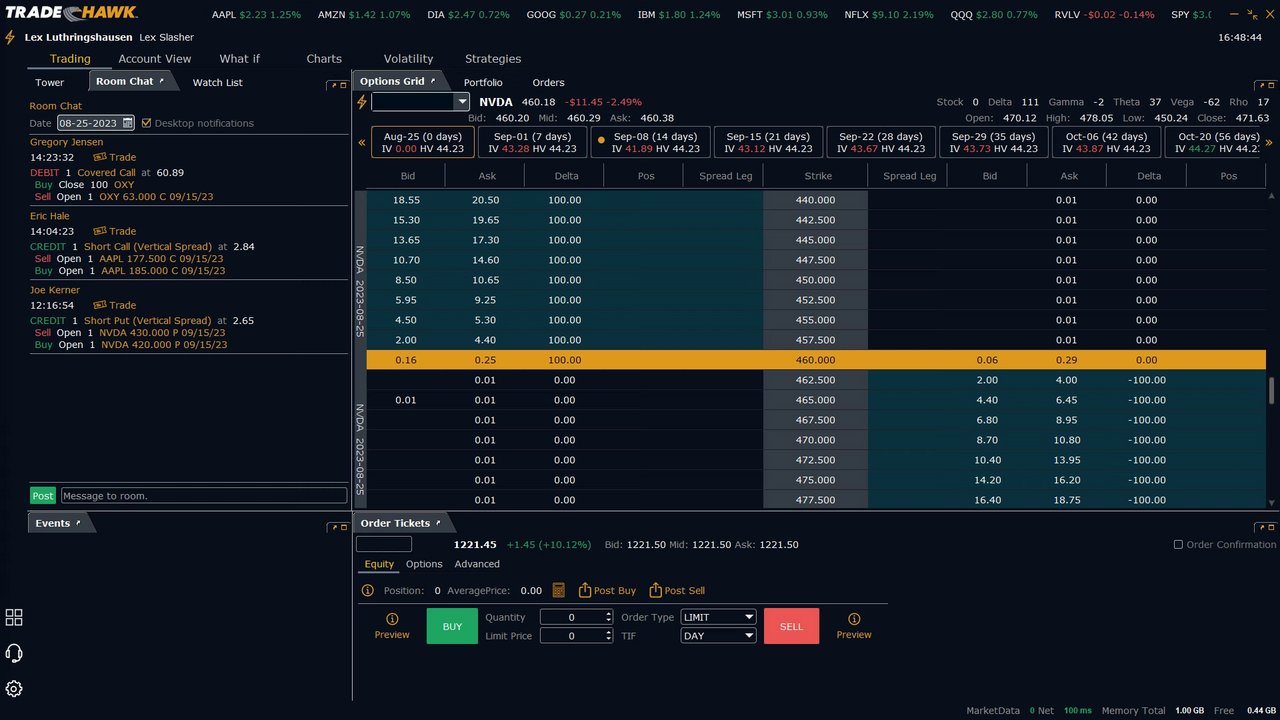Click the headset support icon in the sidebar
This screenshot has height=720, width=1280.
coord(14,653)
